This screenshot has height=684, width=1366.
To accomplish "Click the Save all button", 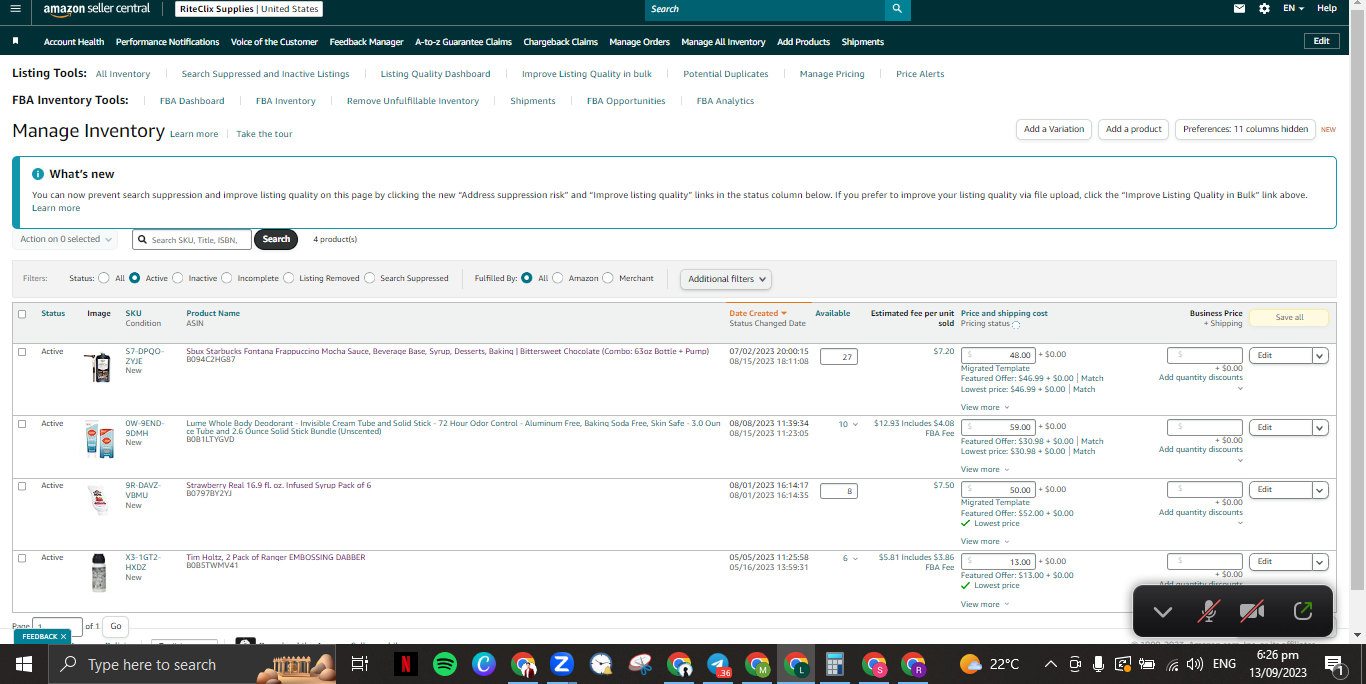I will [1289, 317].
